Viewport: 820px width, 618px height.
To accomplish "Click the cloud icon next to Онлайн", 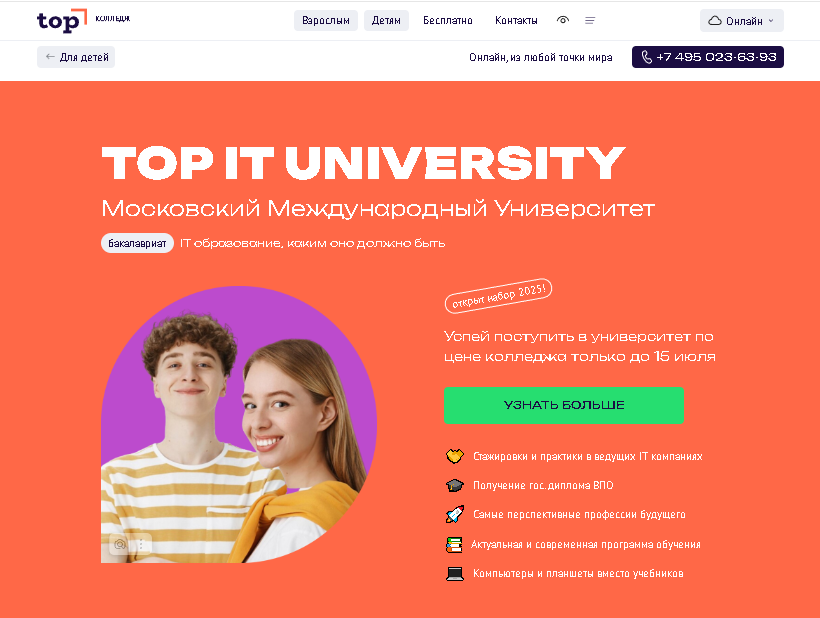I will (x=714, y=21).
